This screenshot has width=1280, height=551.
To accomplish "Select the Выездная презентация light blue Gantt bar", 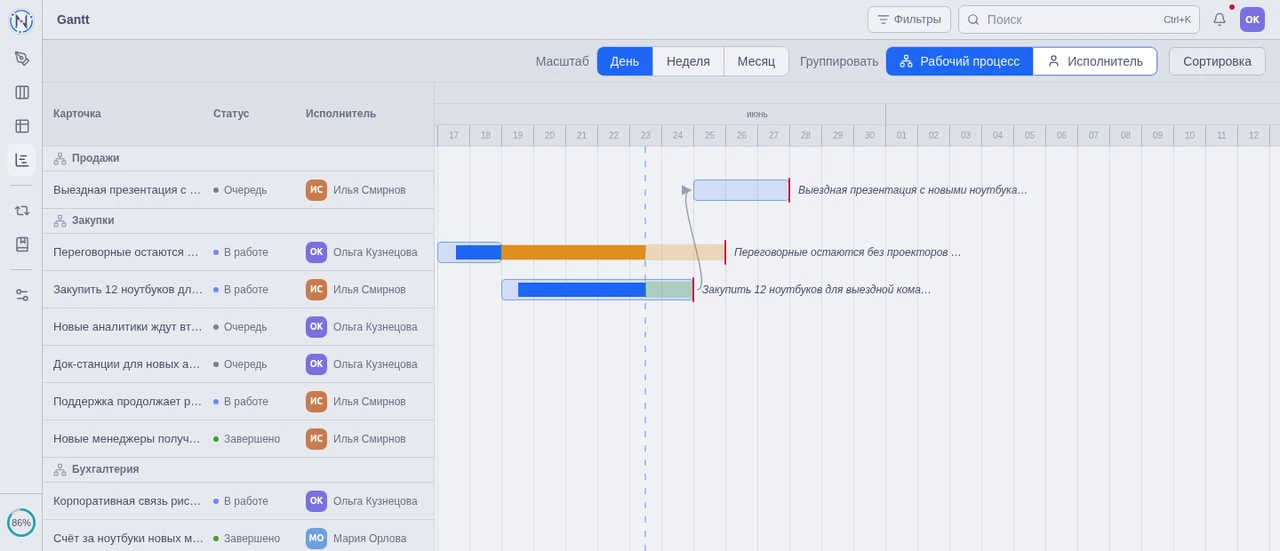I will click(x=741, y=190).
